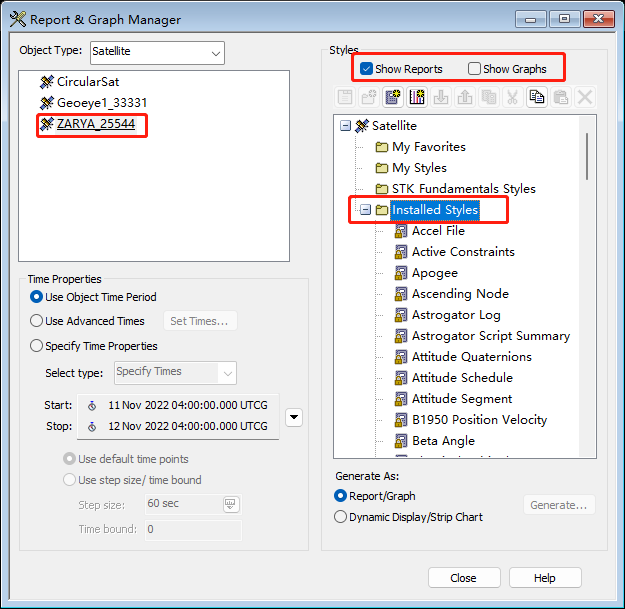Collapse the Satellite root tree node
The image size is (625, 609).
(x=345, y=126)
